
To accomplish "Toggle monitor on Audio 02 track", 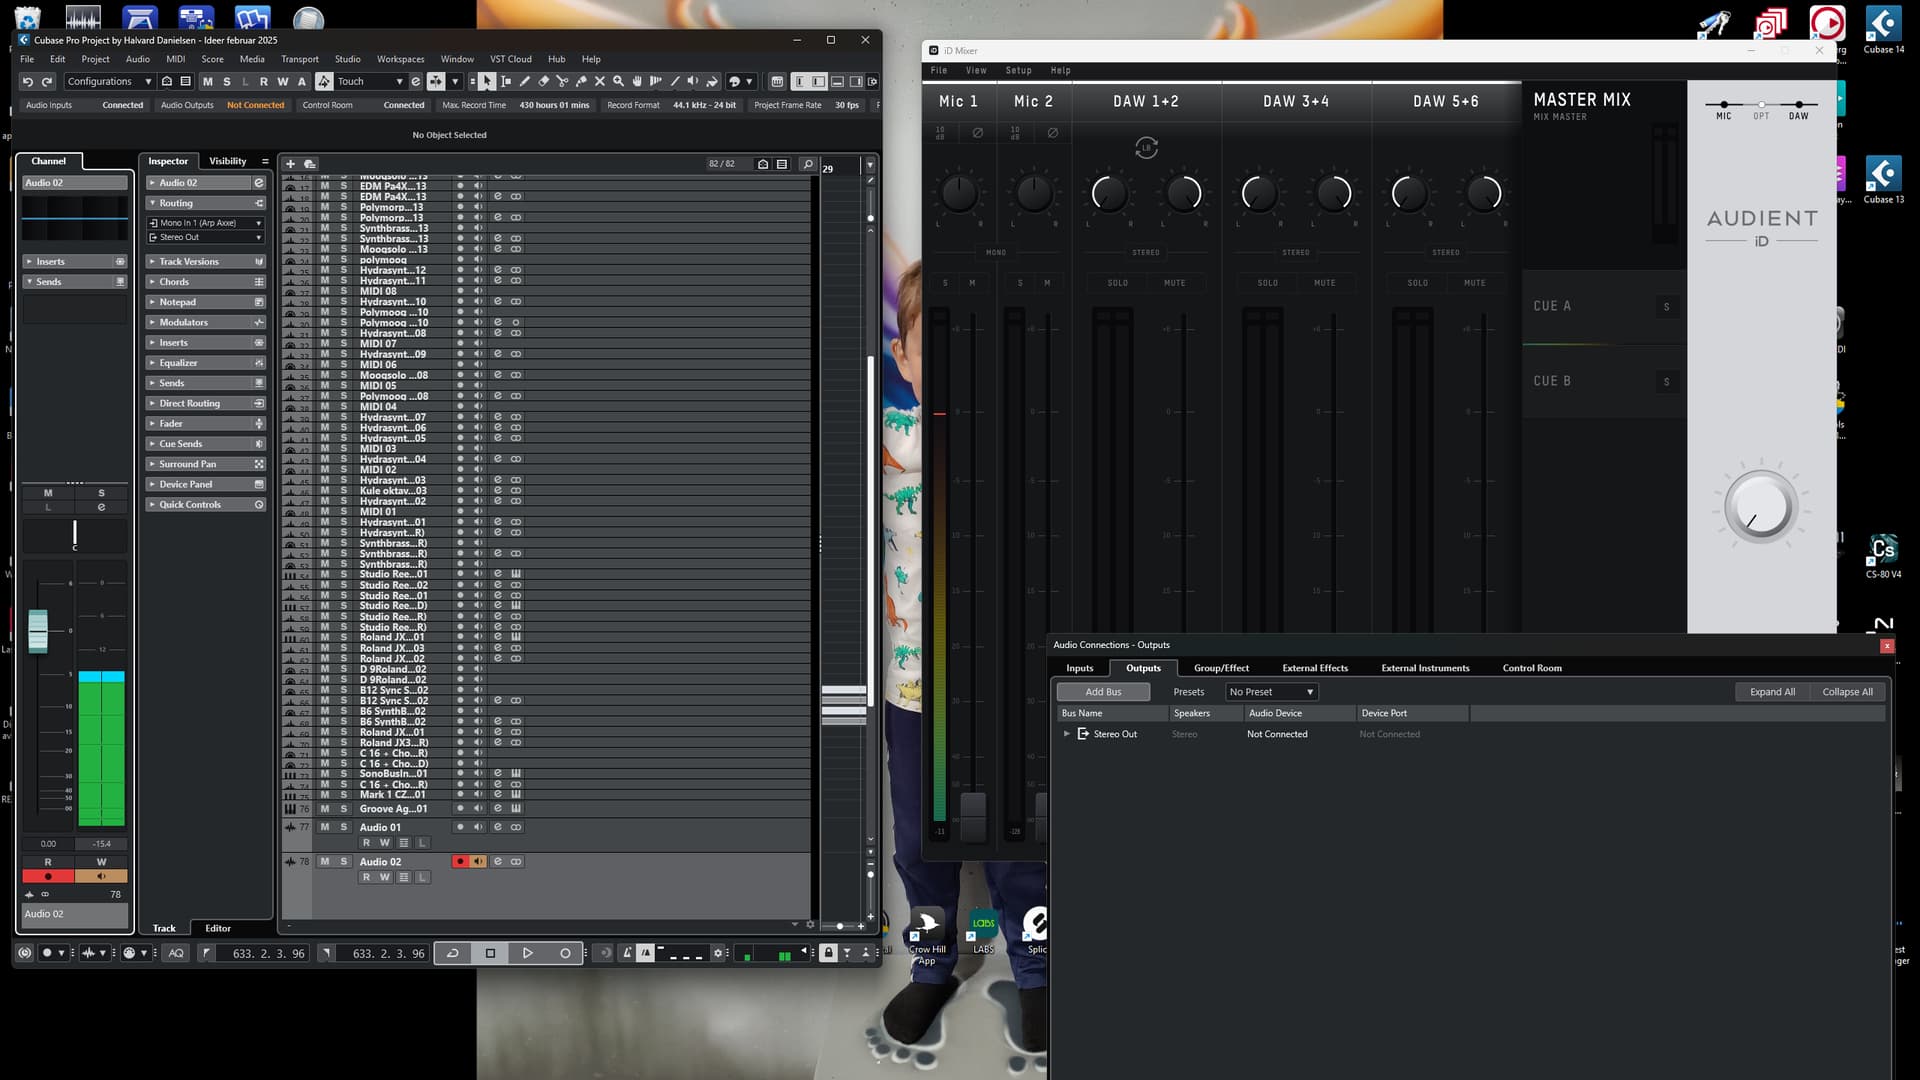I will tap(478, 862).
